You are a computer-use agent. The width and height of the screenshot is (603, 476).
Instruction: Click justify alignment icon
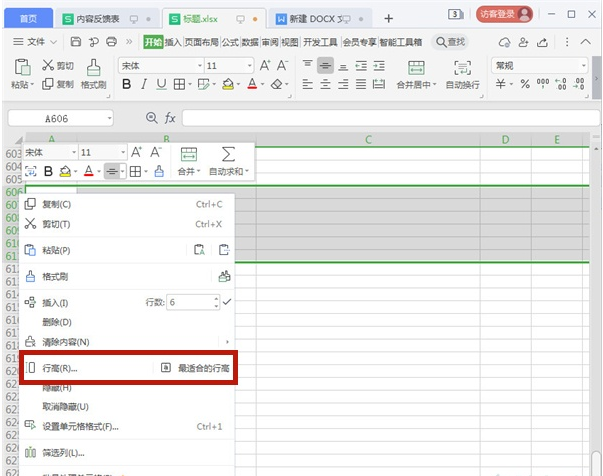coord(361,84)
